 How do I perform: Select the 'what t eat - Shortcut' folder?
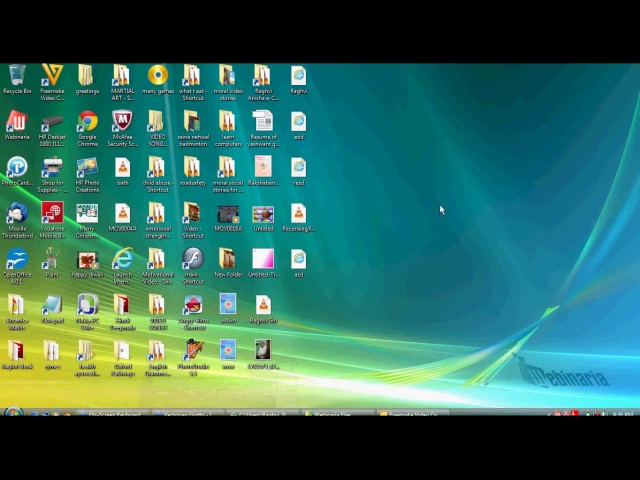pyautogui.click(x=193, y=82)
